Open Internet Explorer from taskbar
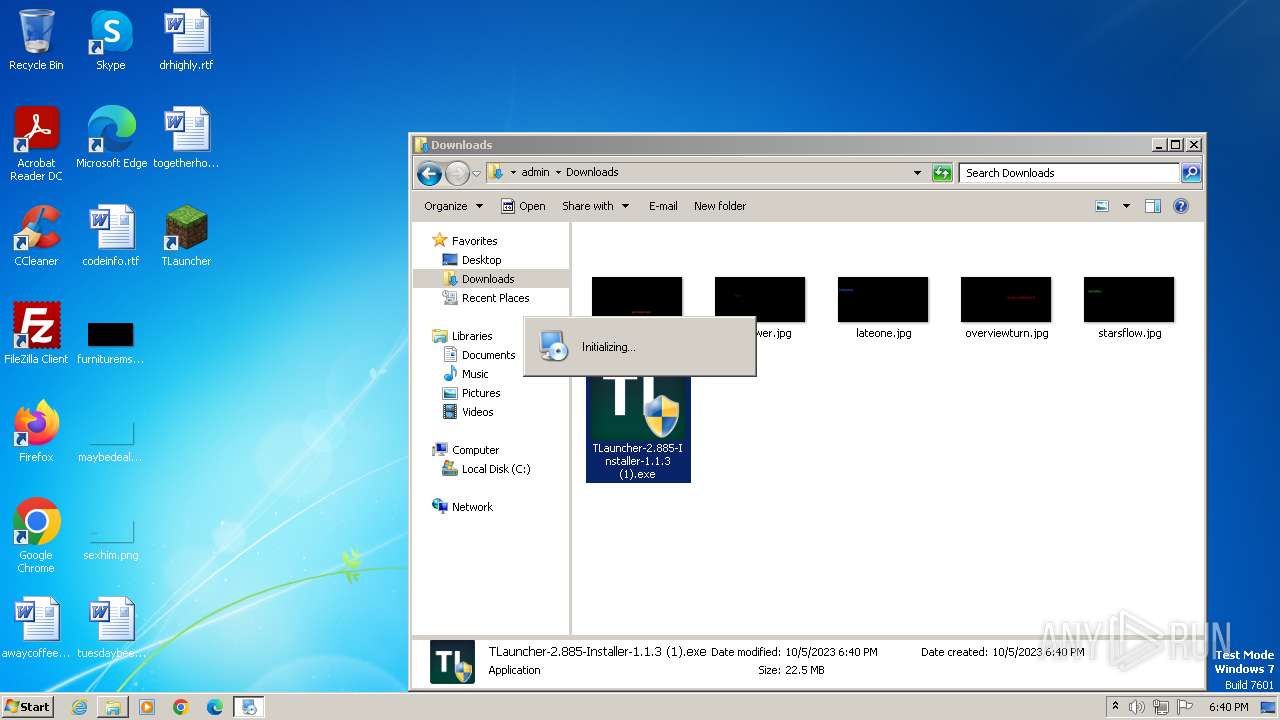1280x720 pixels. 79,707
